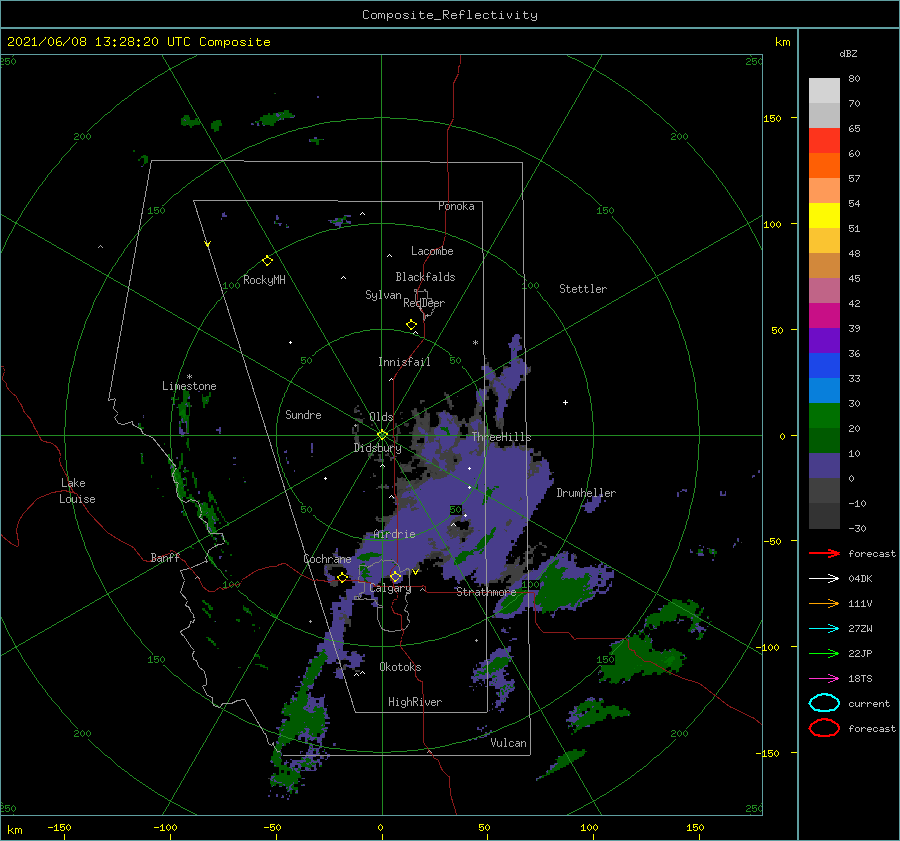This screenshot has width=900, height=841.
Task: Click the Innisfail town label
Action: coord(404,362)
